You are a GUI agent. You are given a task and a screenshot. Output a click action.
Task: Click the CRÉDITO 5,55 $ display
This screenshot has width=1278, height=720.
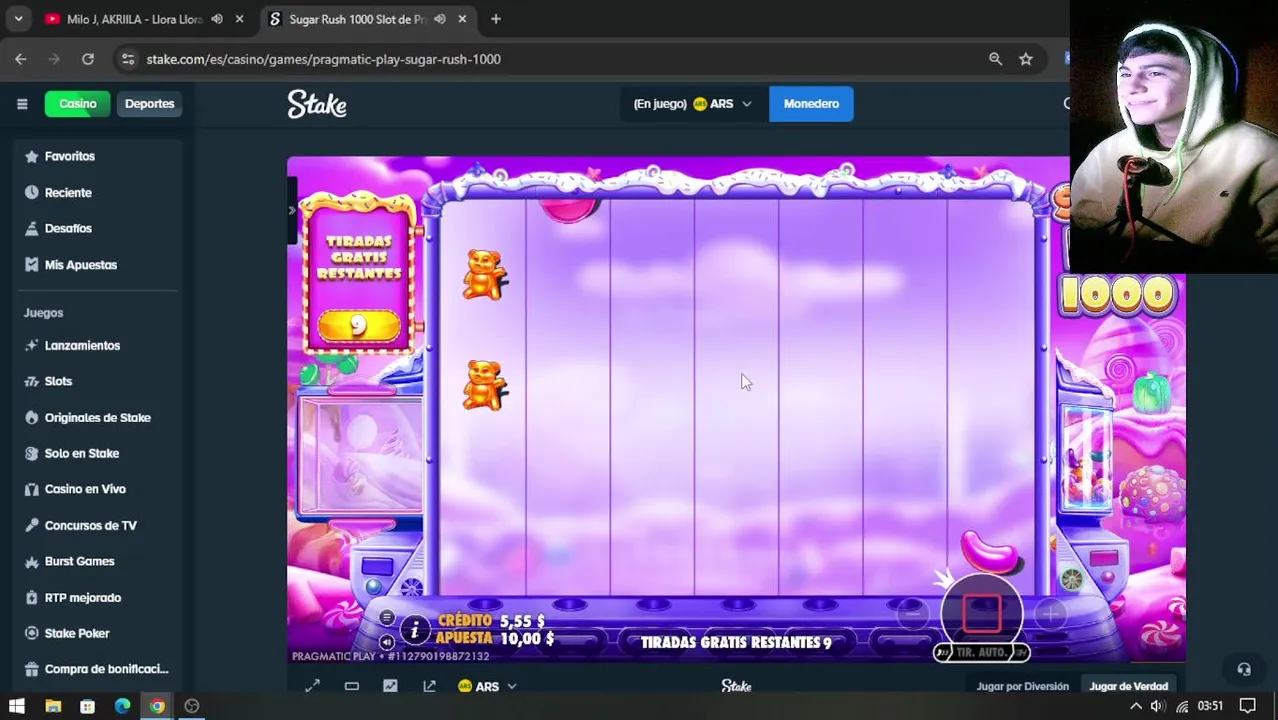(490, 621)
